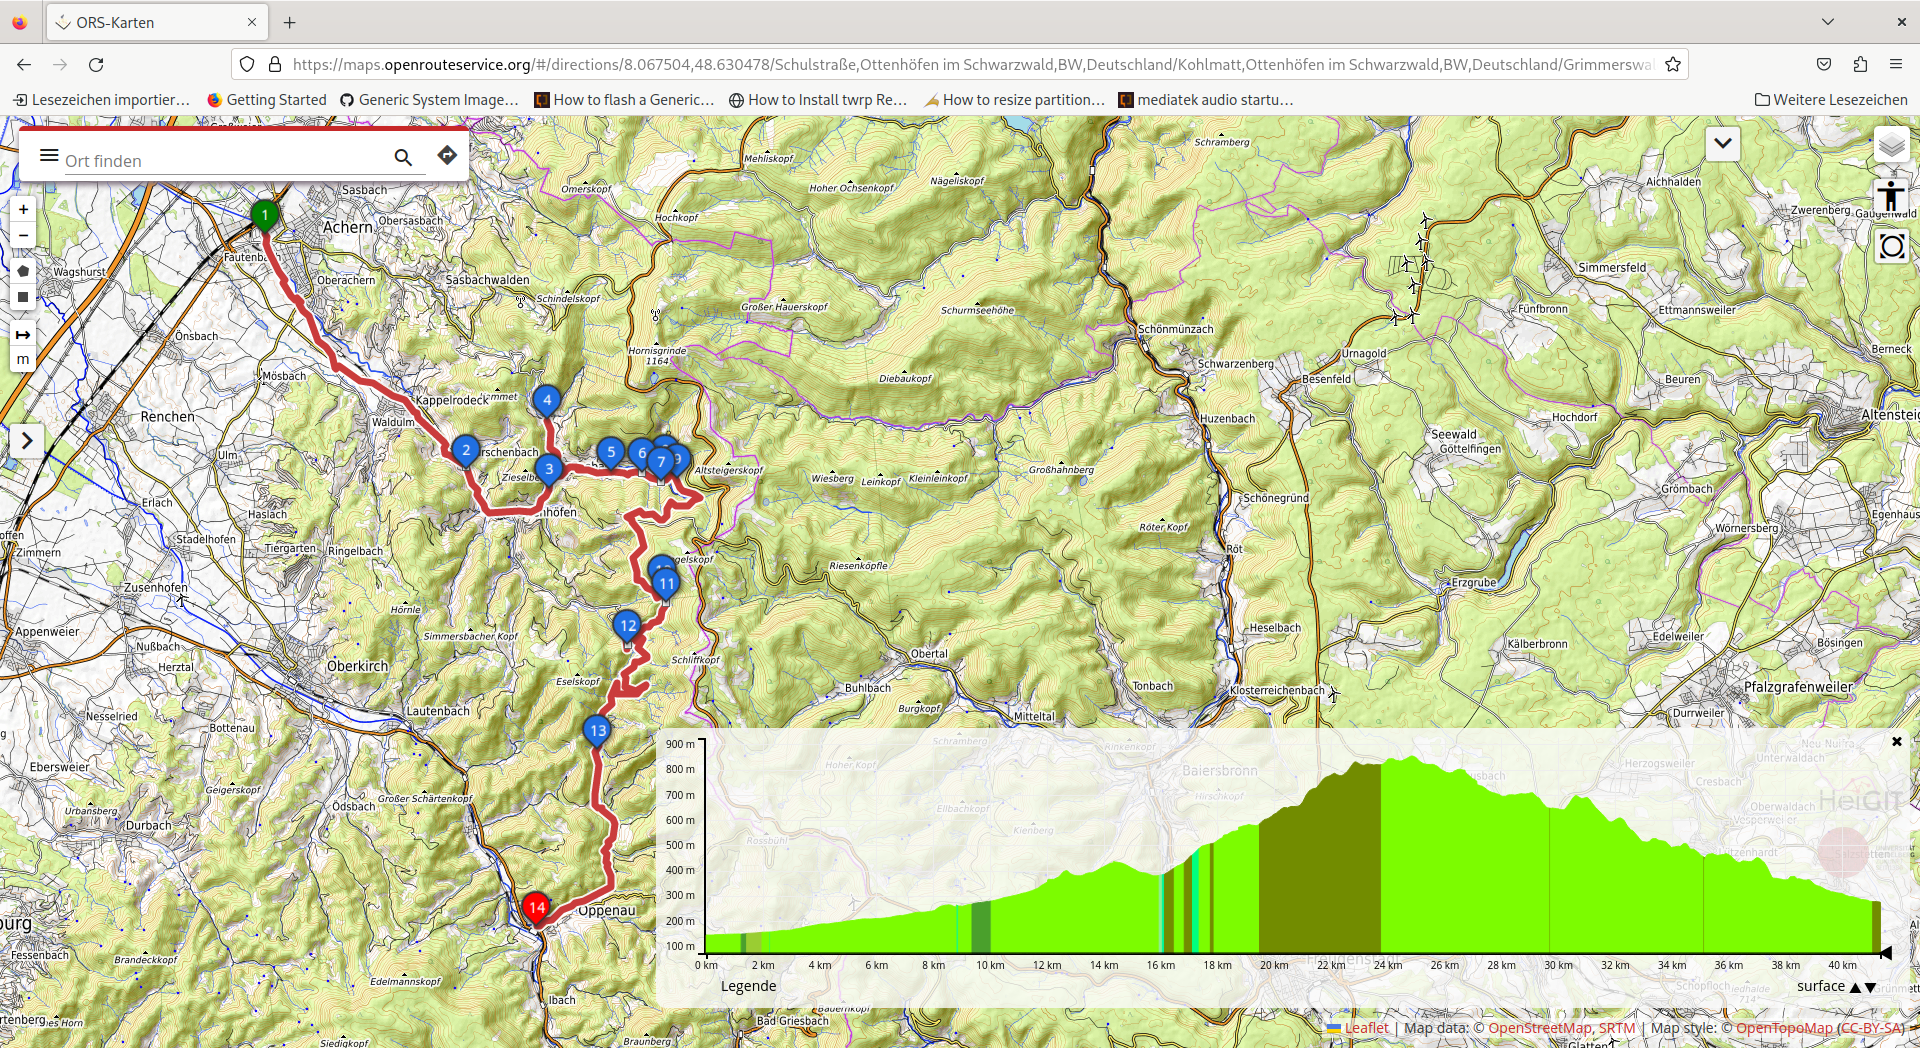Open the accessibility figure control
This screenshot has width=1920, height=1048.
coord(1891,196)
